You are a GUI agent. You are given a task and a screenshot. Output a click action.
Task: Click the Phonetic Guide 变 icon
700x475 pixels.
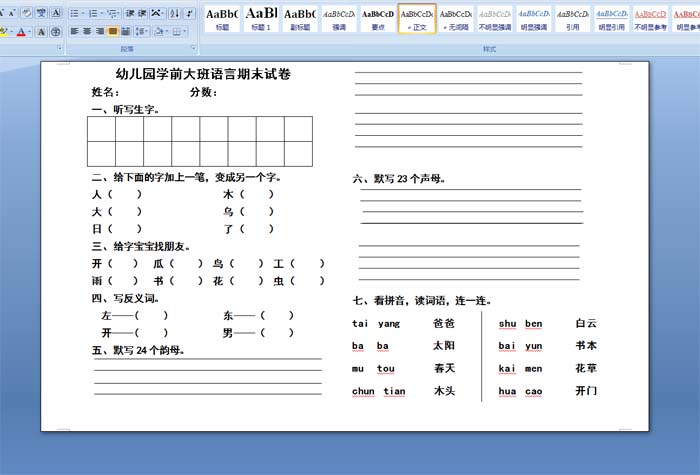click(x=42, y=13)
